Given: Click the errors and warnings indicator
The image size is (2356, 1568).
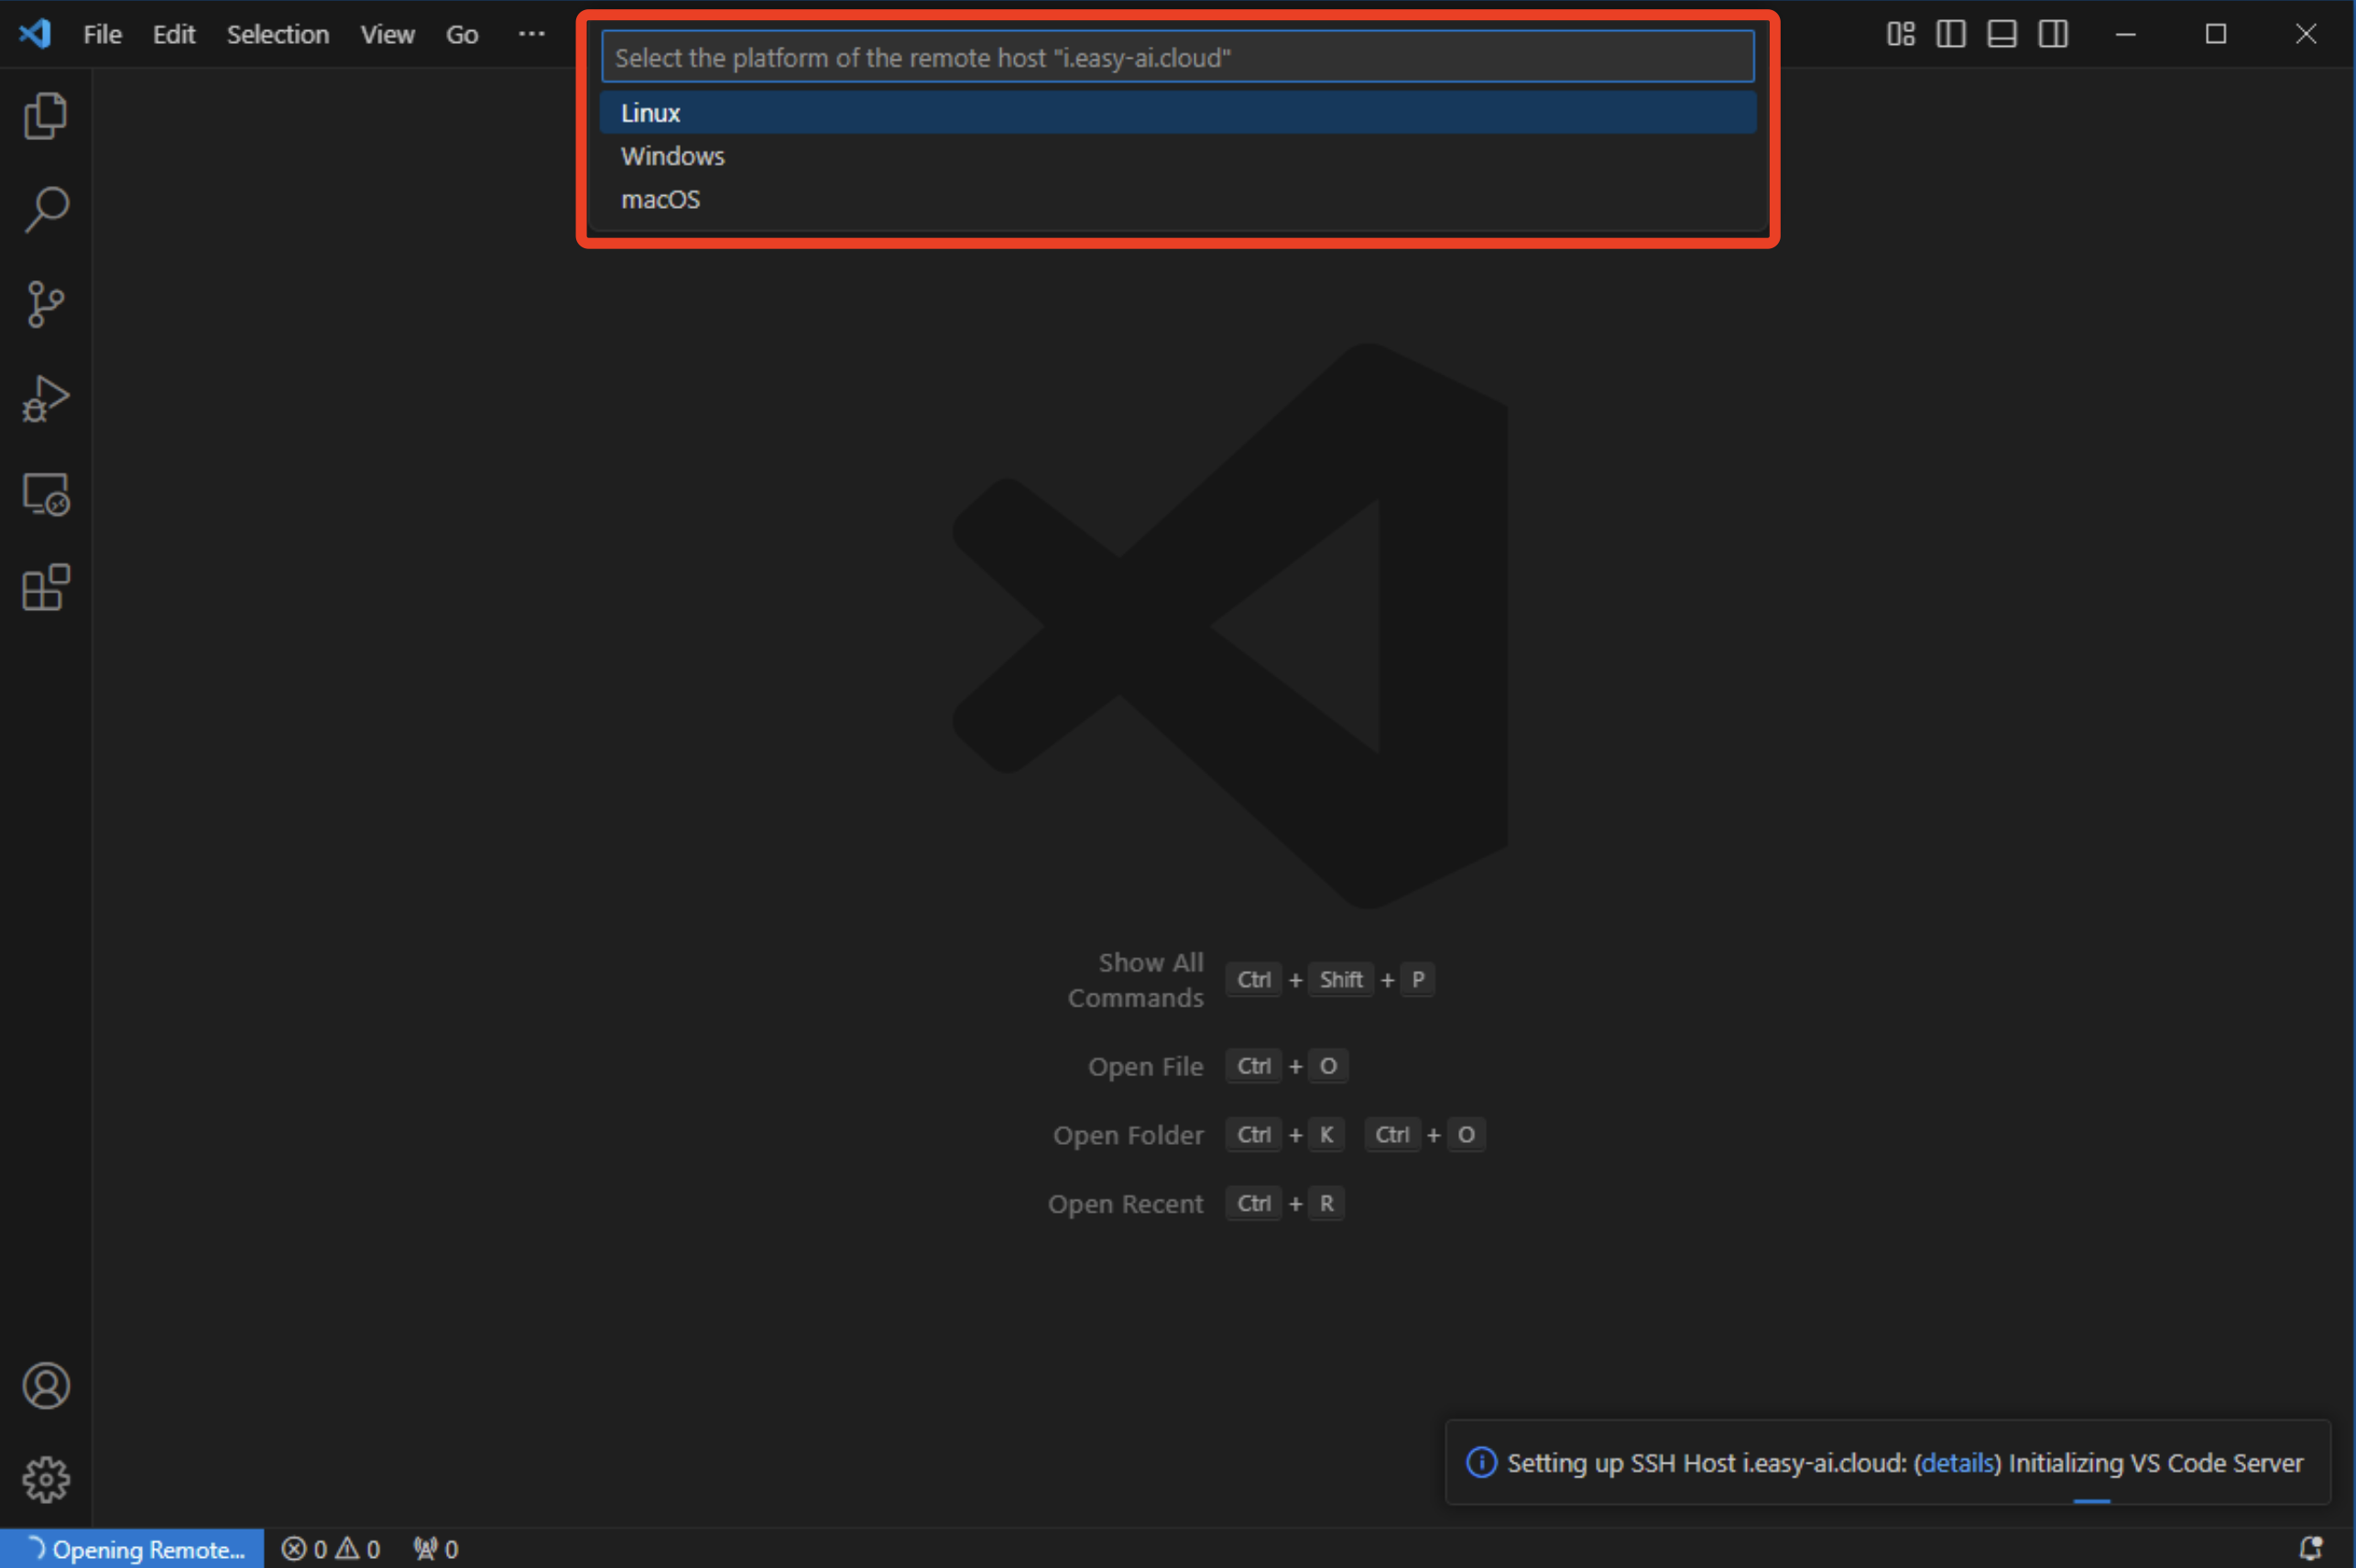Looking at the screenshot, I should point(331,1549).
